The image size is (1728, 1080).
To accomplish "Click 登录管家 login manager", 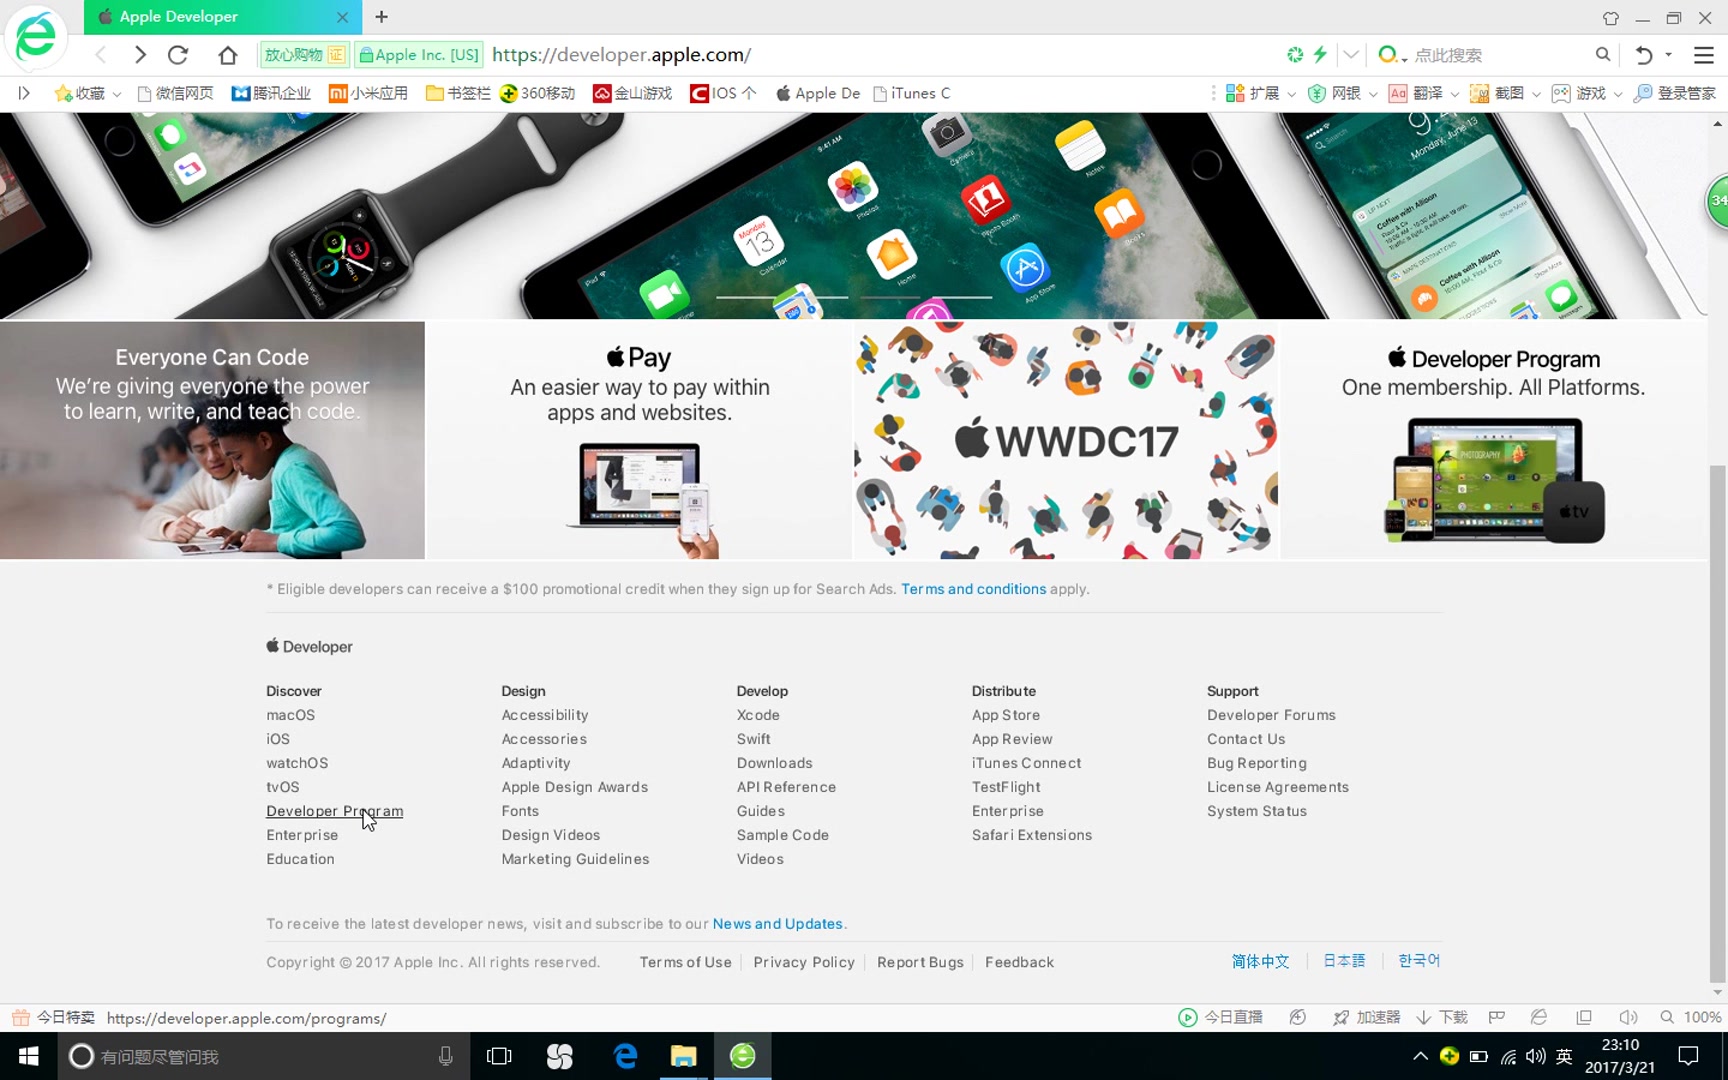I will coord(1675,93).
